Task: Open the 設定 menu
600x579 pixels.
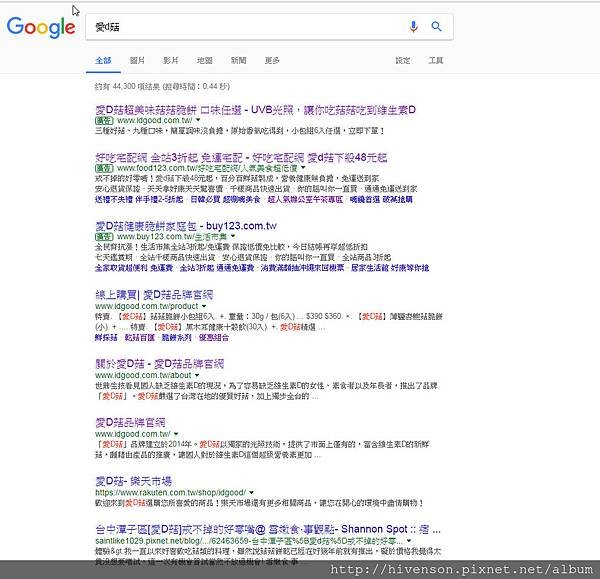Action: [x=403, y=60]
